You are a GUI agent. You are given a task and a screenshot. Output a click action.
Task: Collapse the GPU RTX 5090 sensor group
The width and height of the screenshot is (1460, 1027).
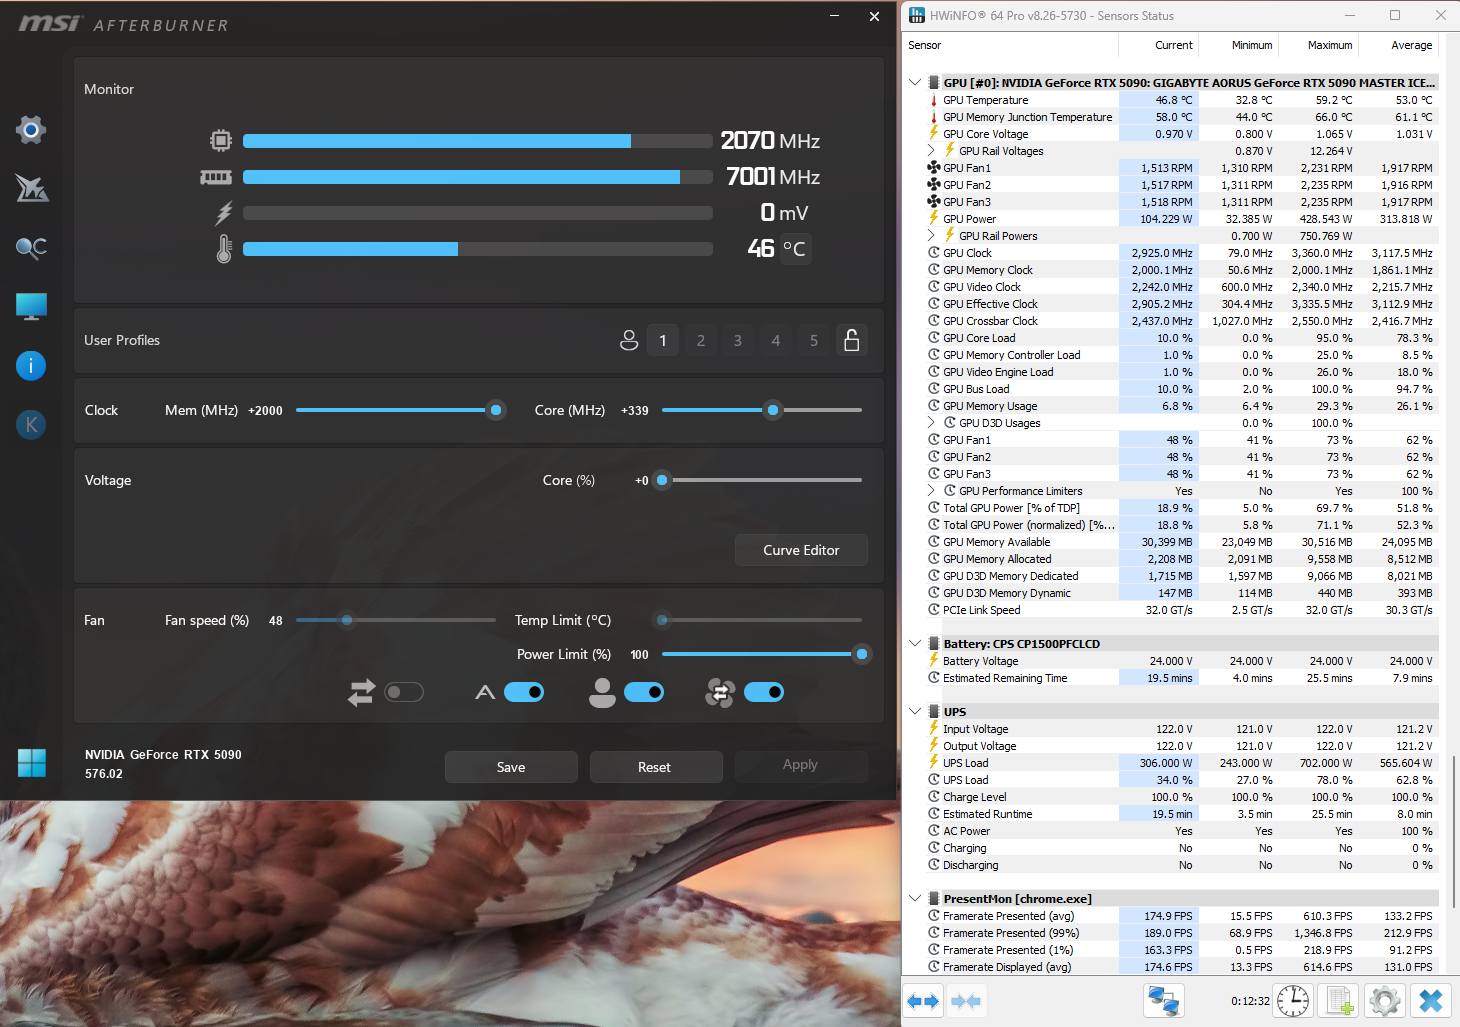click(x=915, y=83)
